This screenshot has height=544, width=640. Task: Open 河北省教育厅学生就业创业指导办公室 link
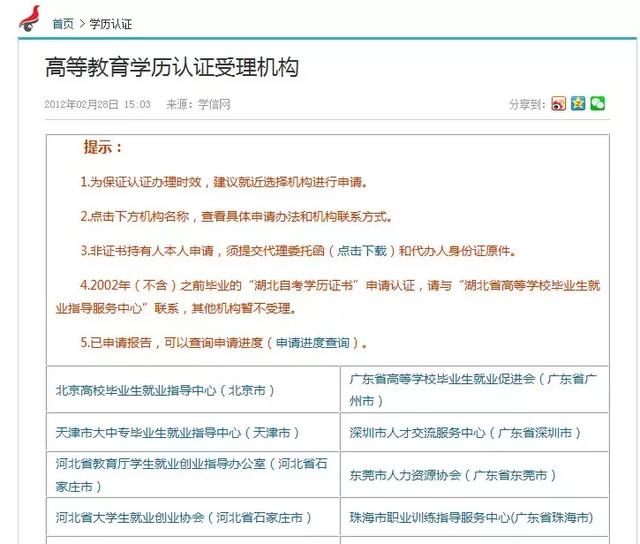191,475
